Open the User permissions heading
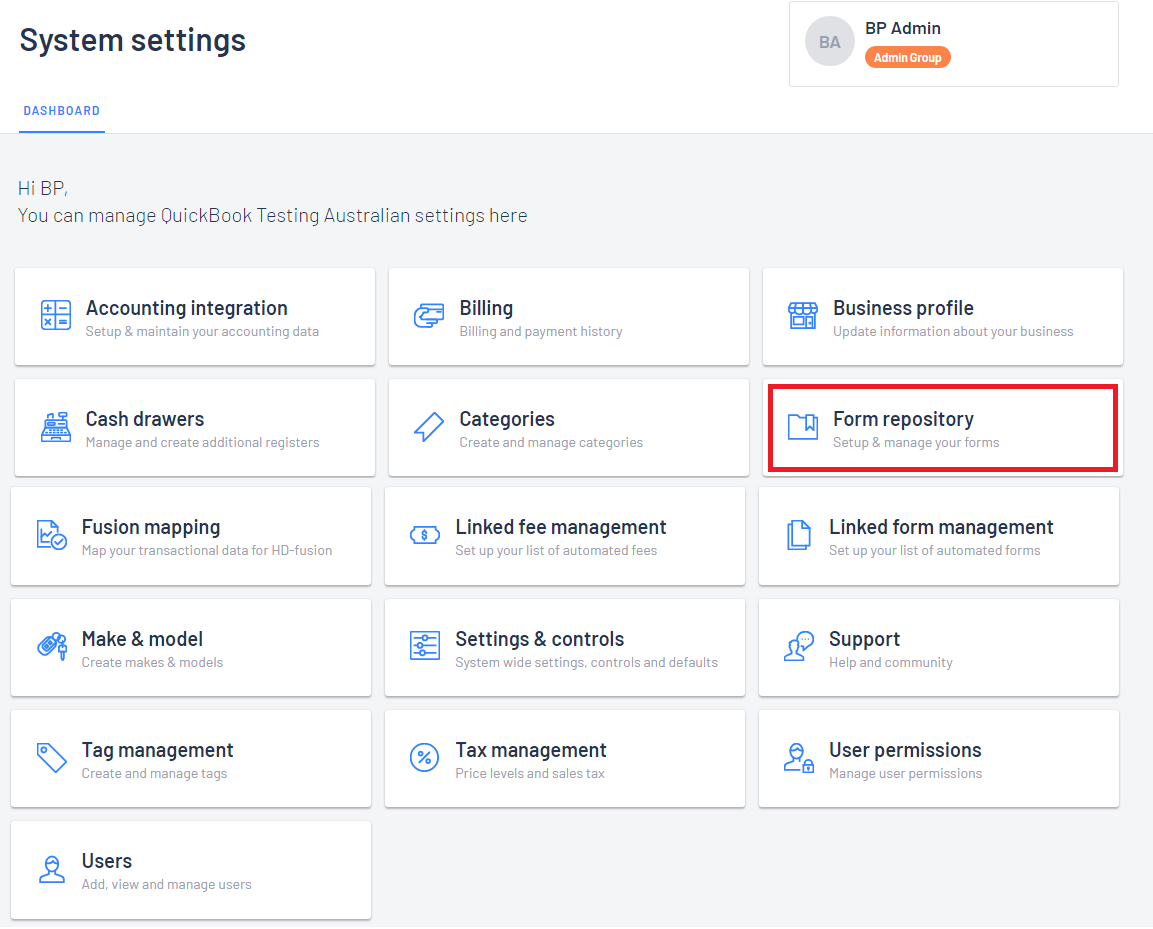 click(905, 750)
